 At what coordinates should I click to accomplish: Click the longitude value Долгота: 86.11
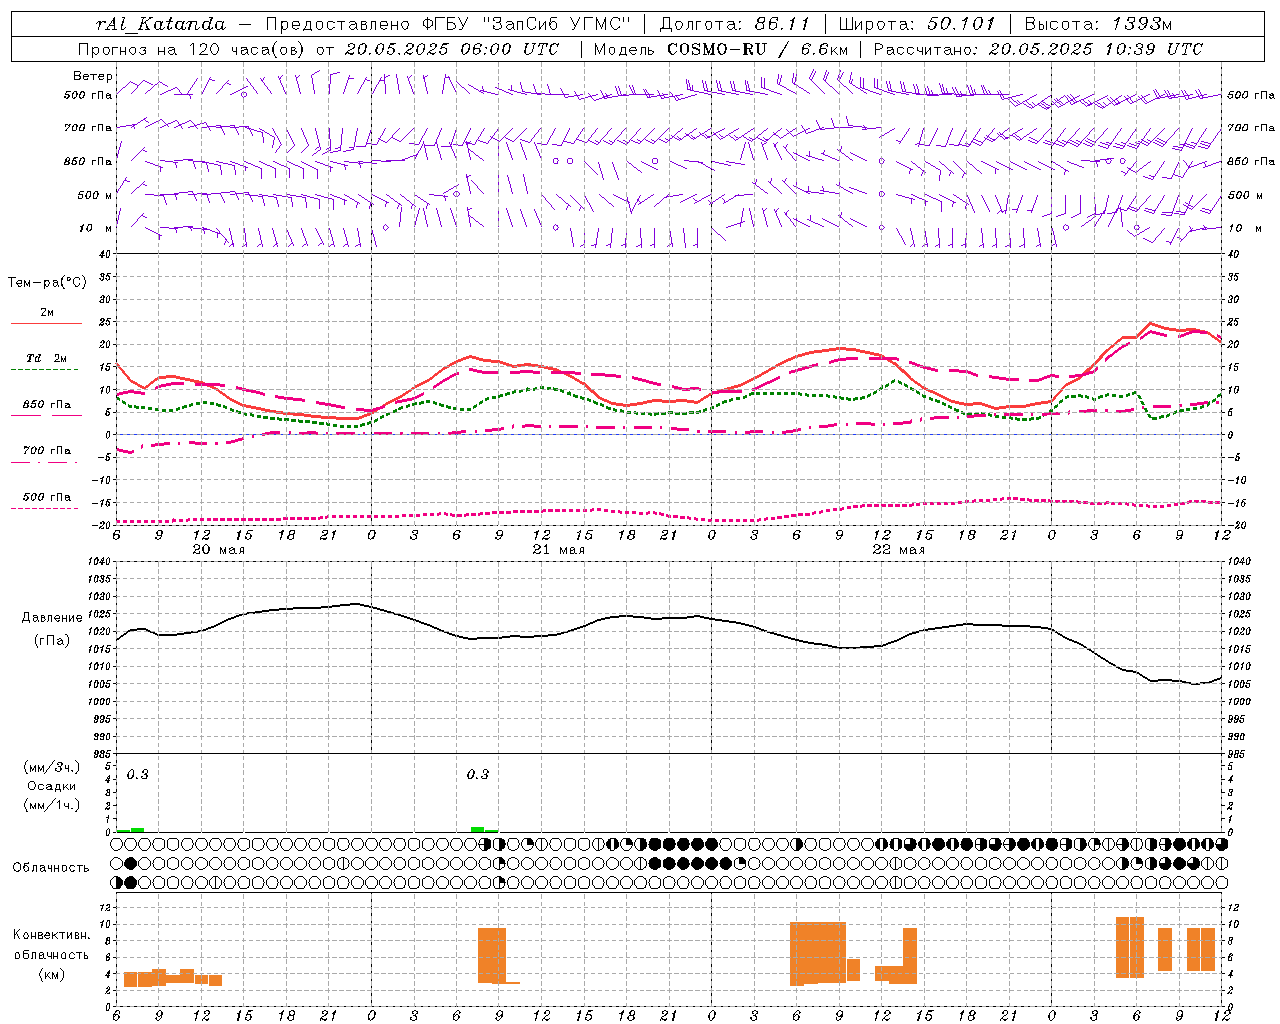(x=735, y=24)
